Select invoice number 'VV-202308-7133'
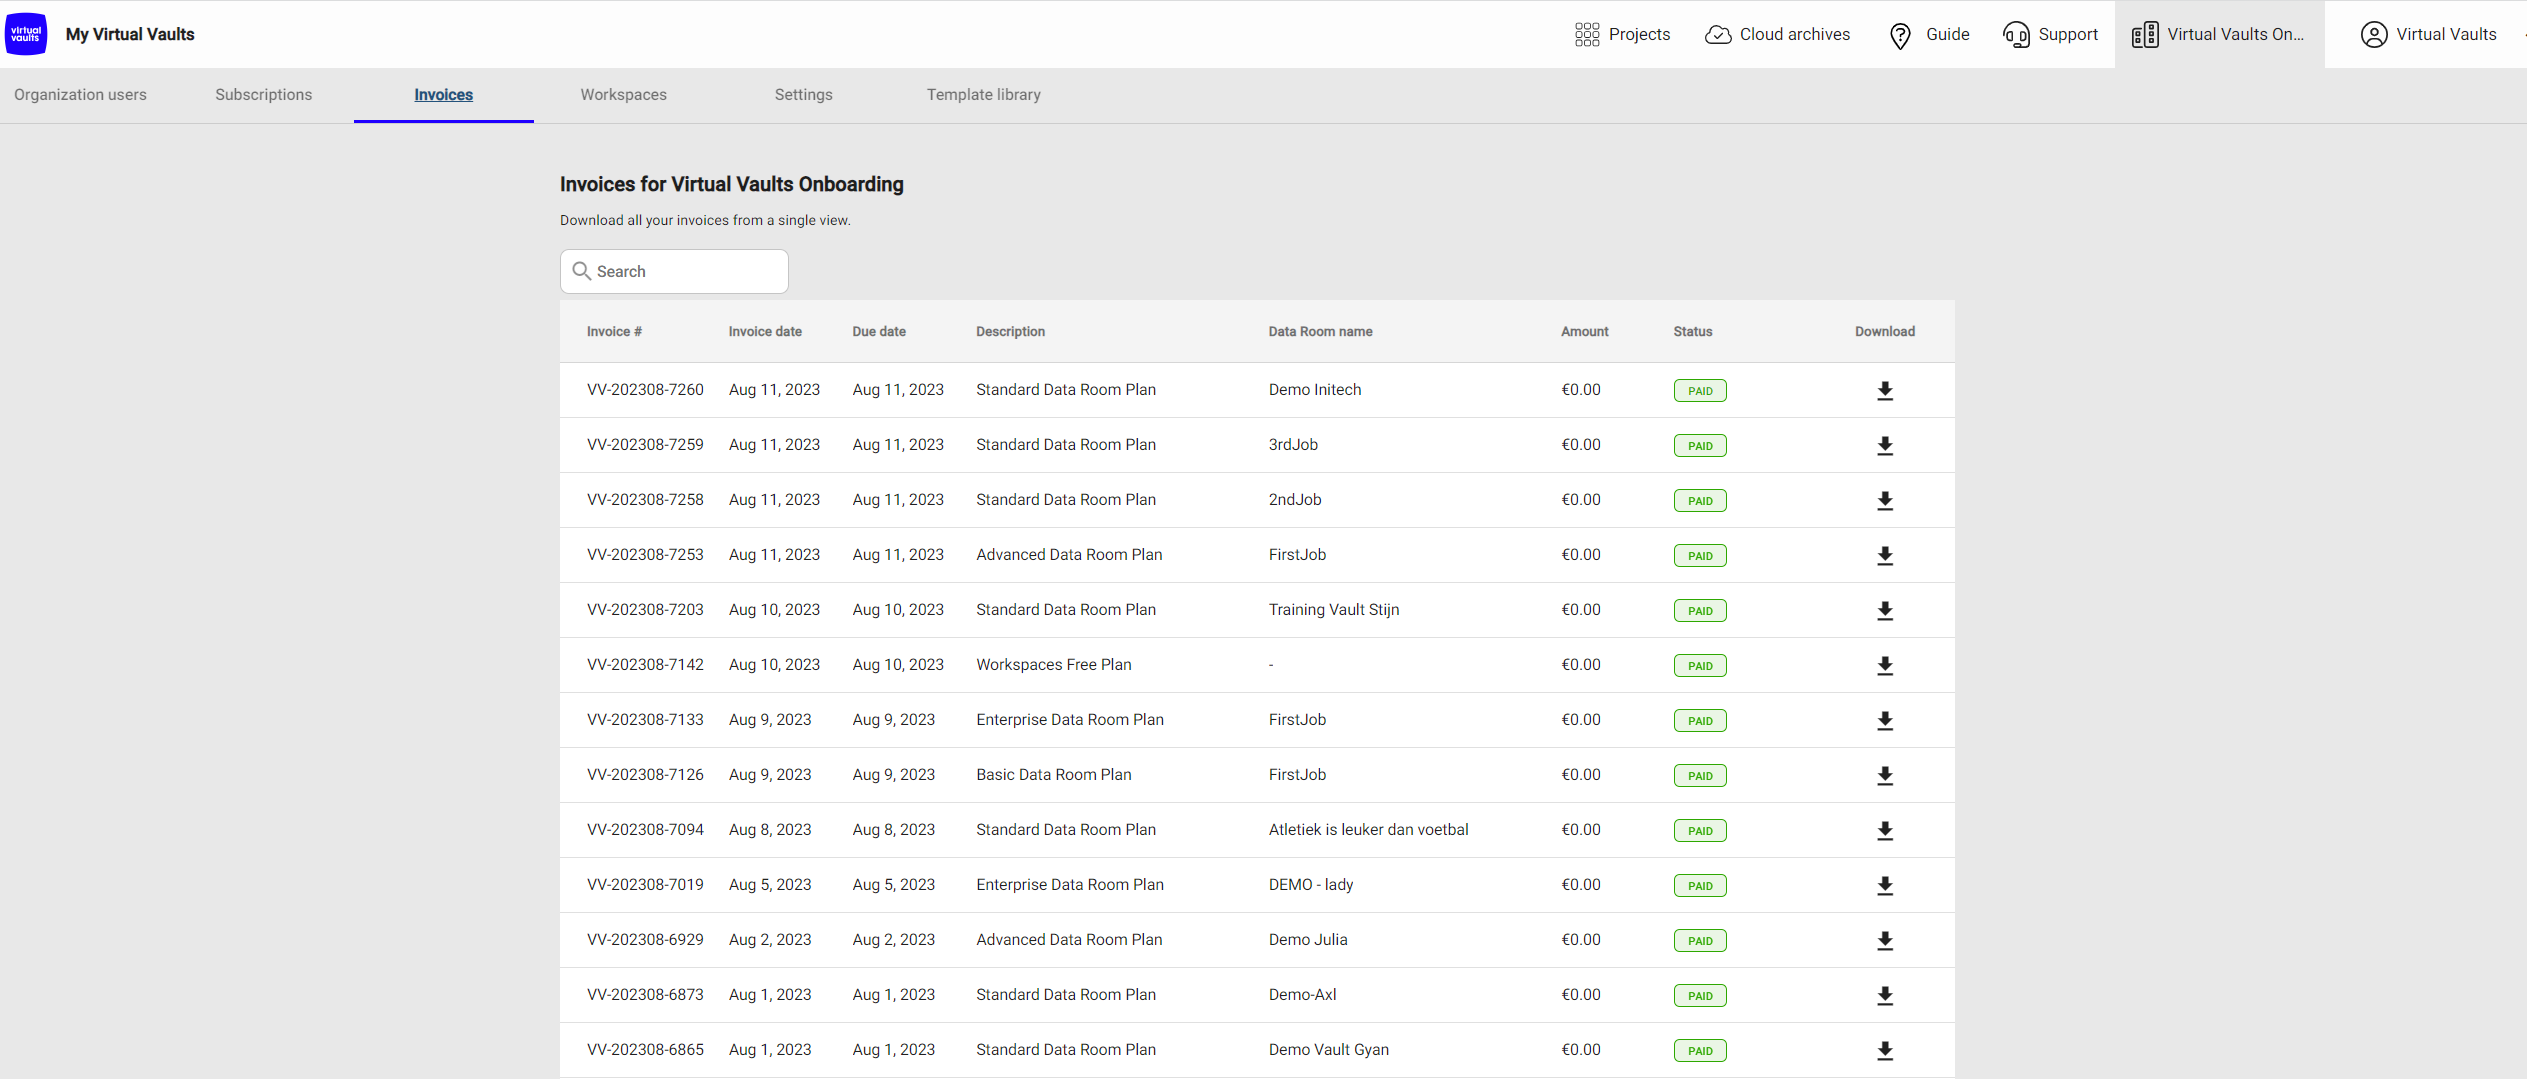This screenshot has width=2527, height=1079. click(645, 720)
